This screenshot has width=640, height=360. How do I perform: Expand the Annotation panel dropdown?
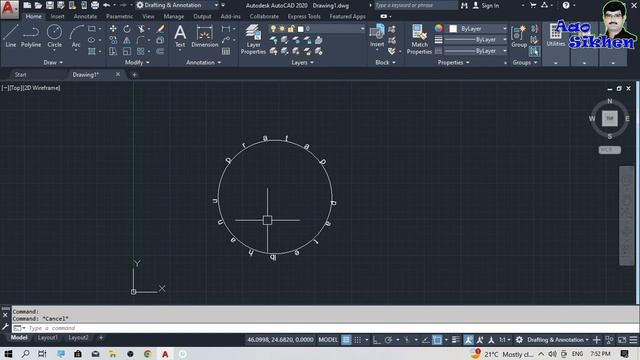203,62
